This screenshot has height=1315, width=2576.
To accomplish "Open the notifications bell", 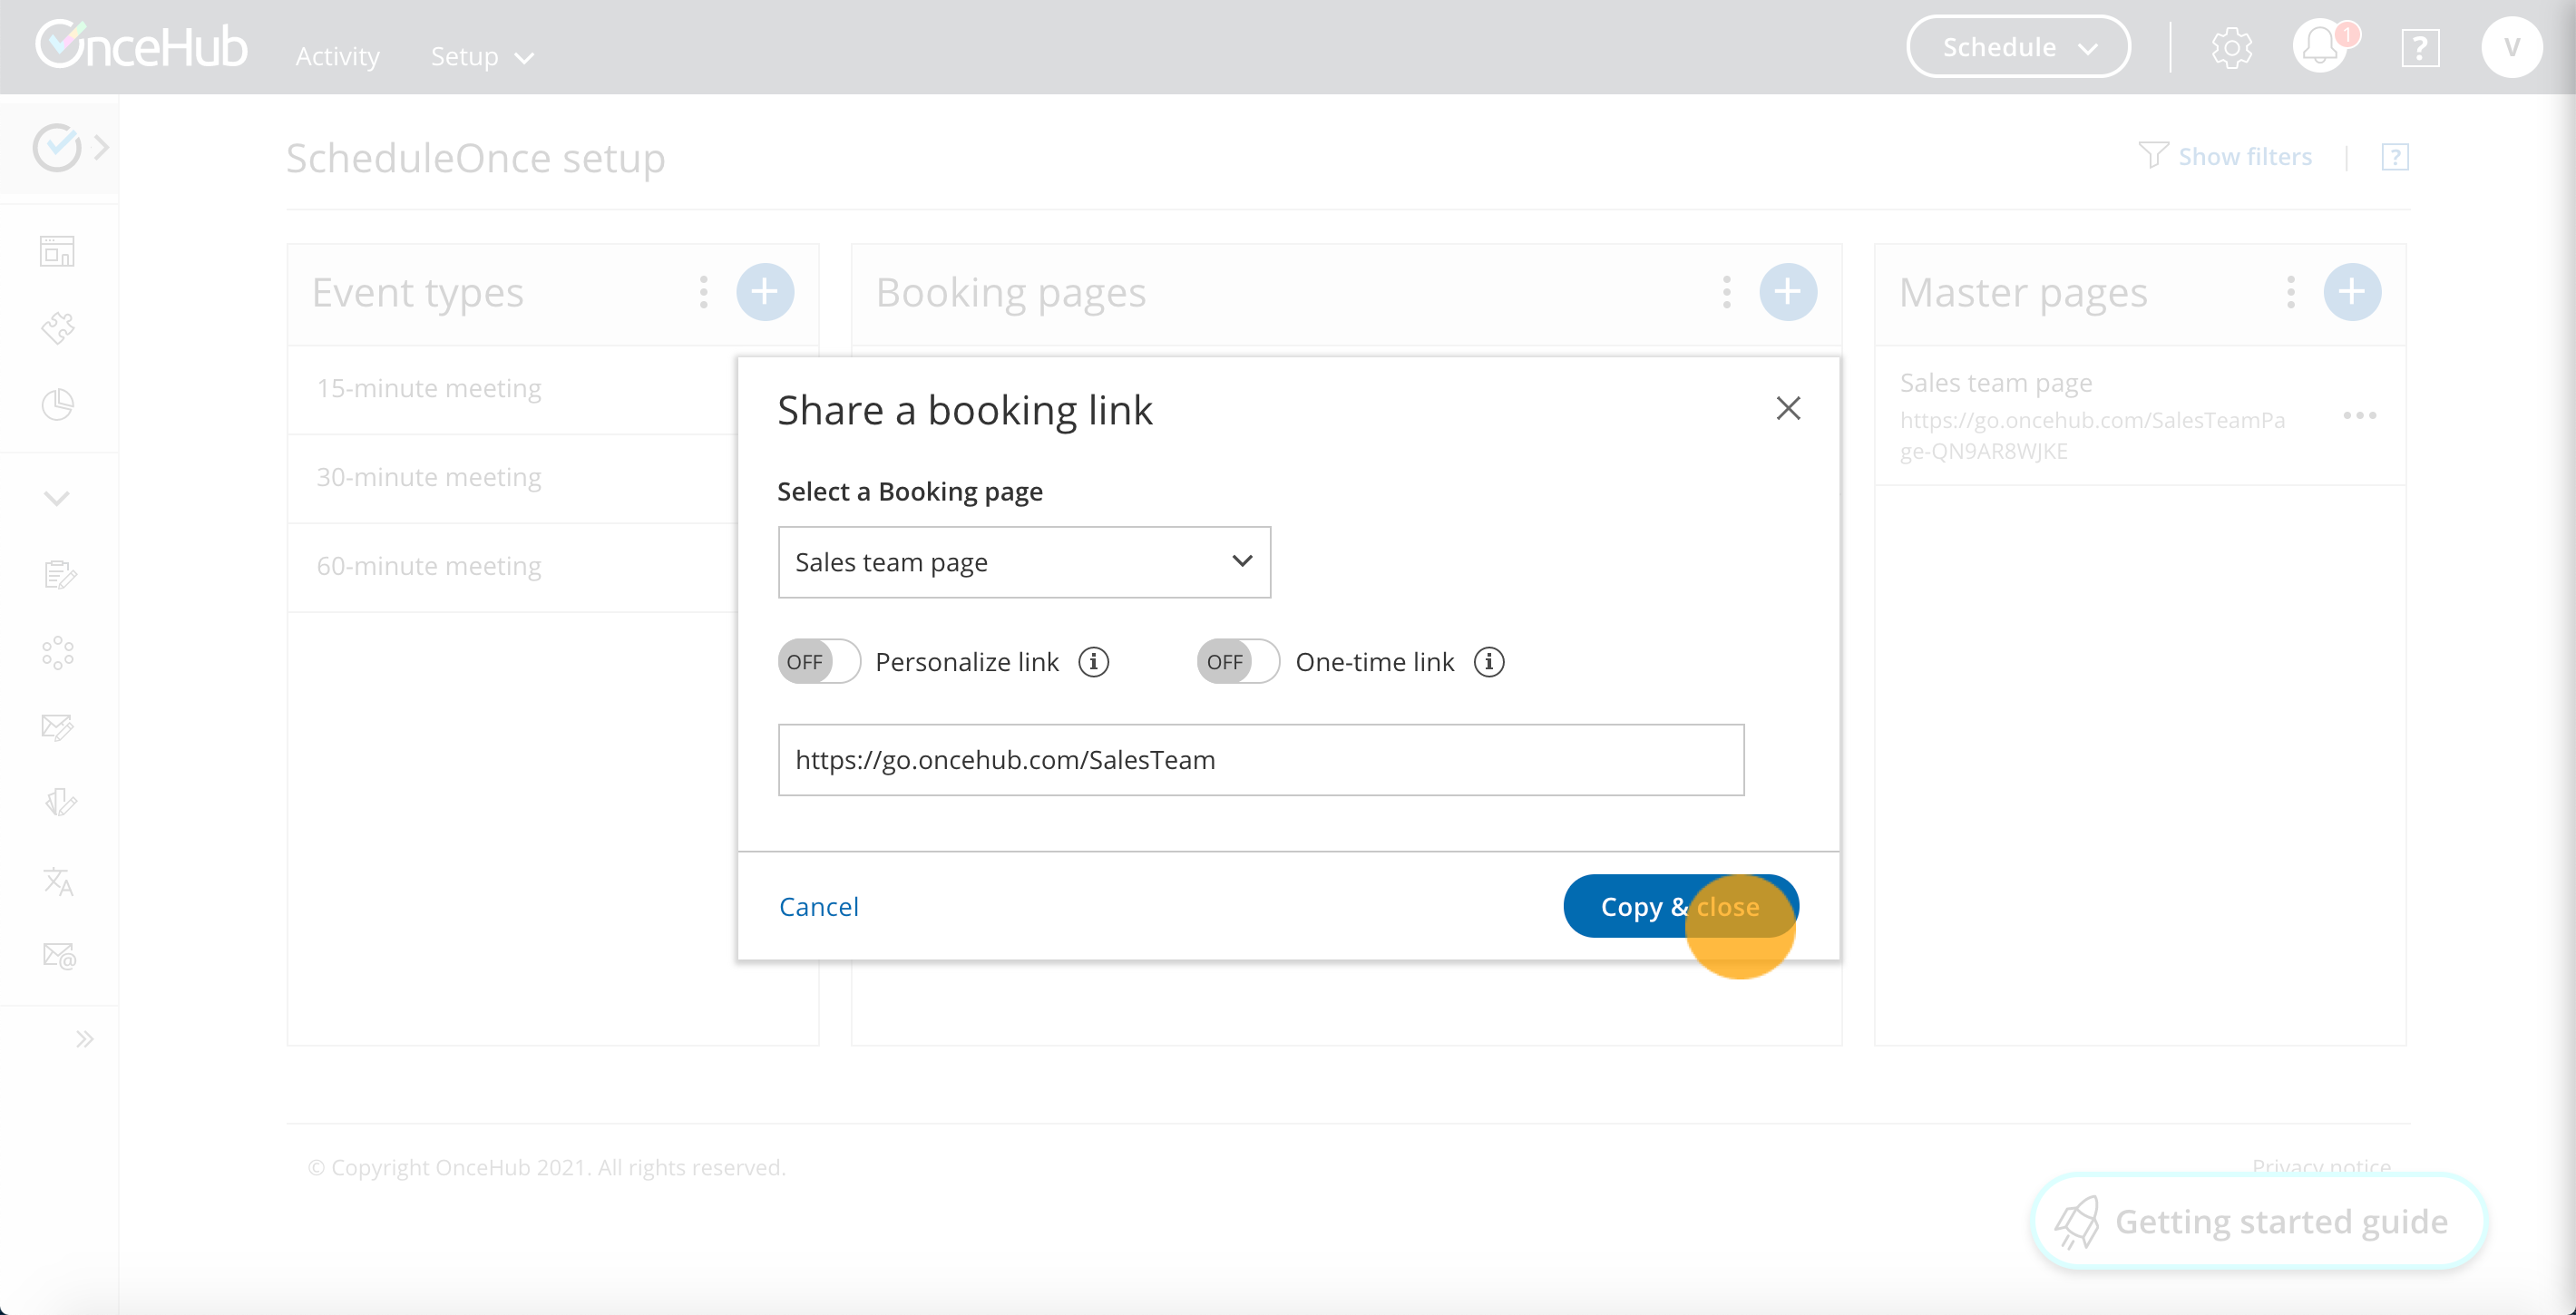I will 2321,47.
